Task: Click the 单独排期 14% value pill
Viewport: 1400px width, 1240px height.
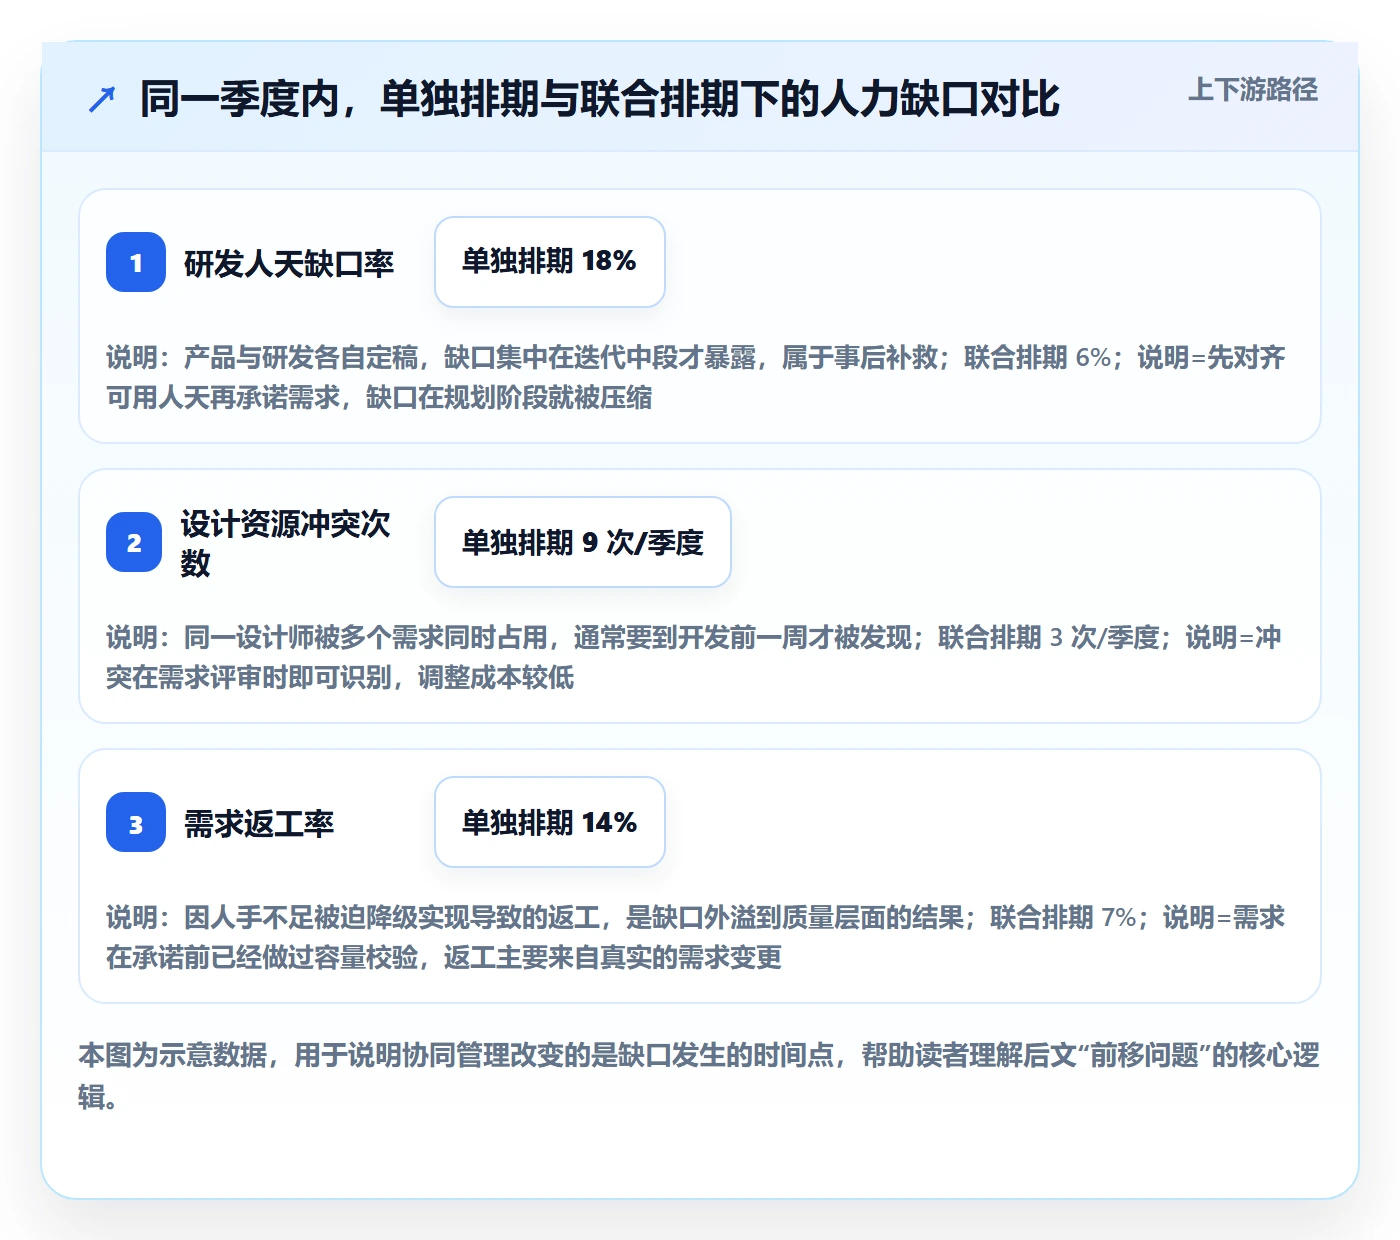Action: pos(550,822)
